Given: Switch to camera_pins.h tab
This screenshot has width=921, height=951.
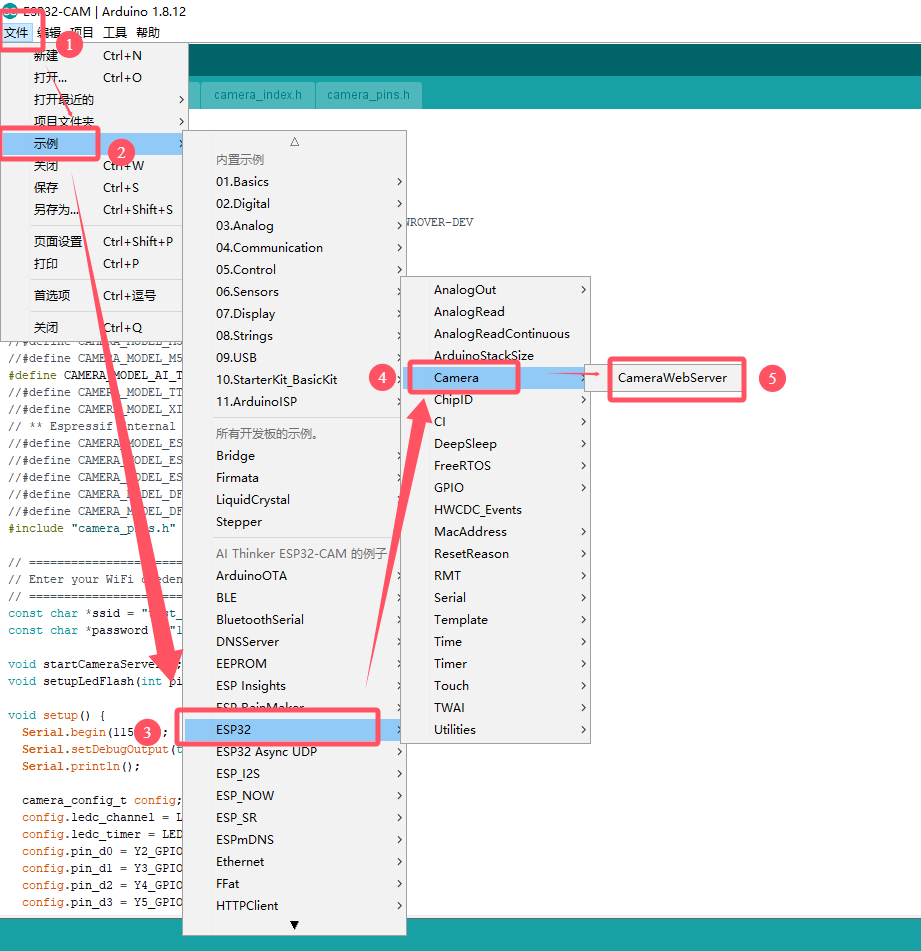Looking at the screenshot, I should click(x=368, y=95).
